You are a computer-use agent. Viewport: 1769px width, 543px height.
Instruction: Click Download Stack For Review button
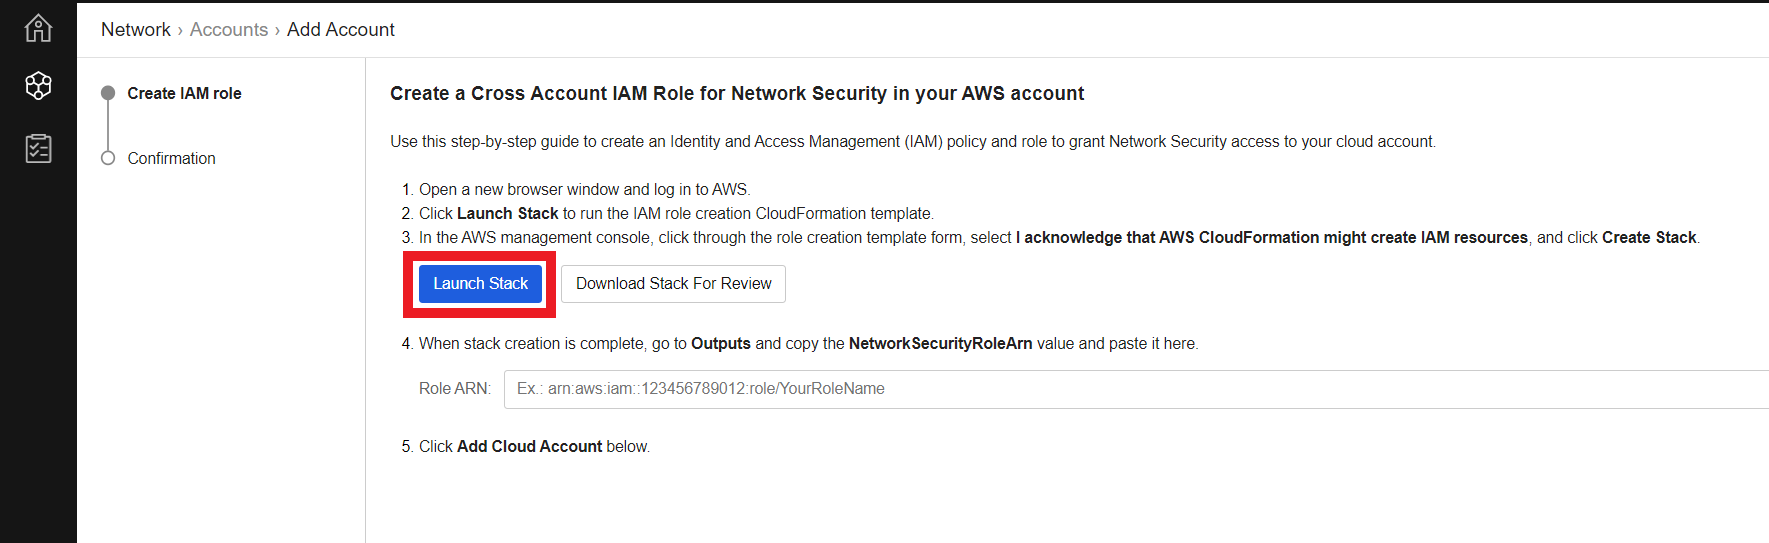pos(674,284)
